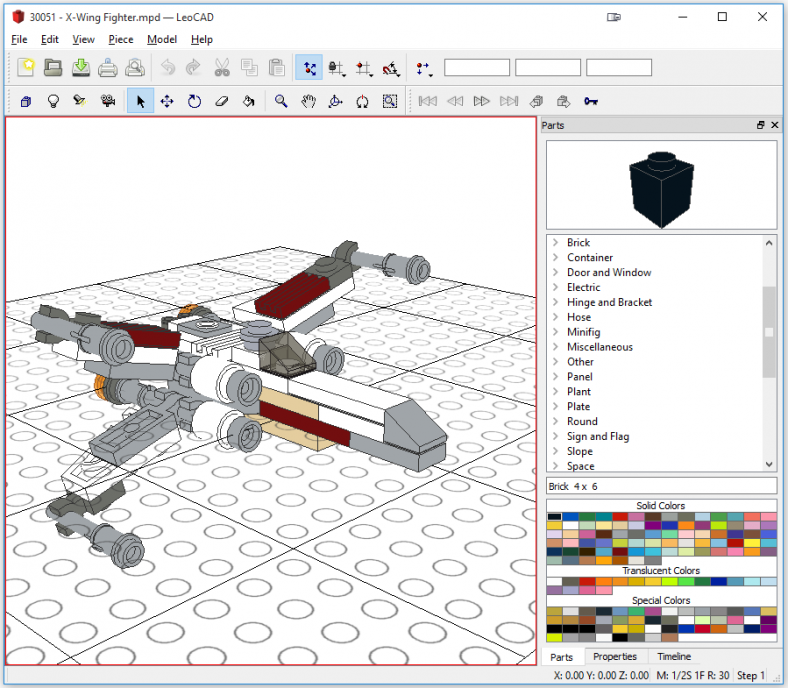Open the View menu
The height and width of the screenshot is (688, 788).
[83, 39]
